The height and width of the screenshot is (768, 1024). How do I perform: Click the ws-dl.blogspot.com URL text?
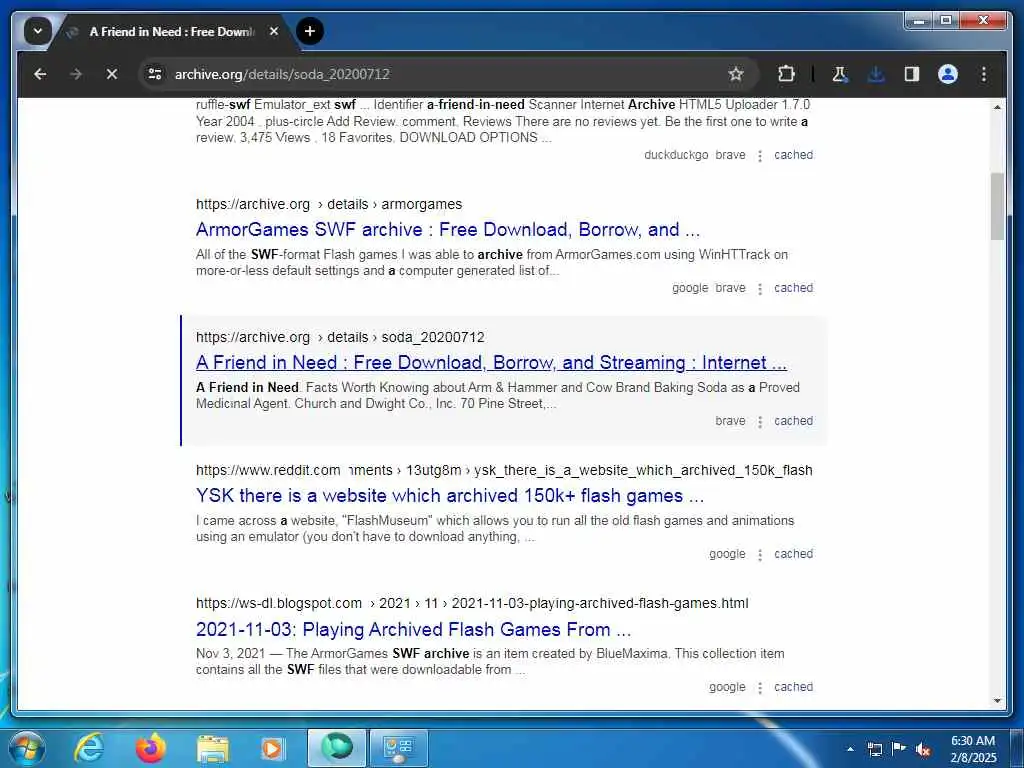(472, 603)
